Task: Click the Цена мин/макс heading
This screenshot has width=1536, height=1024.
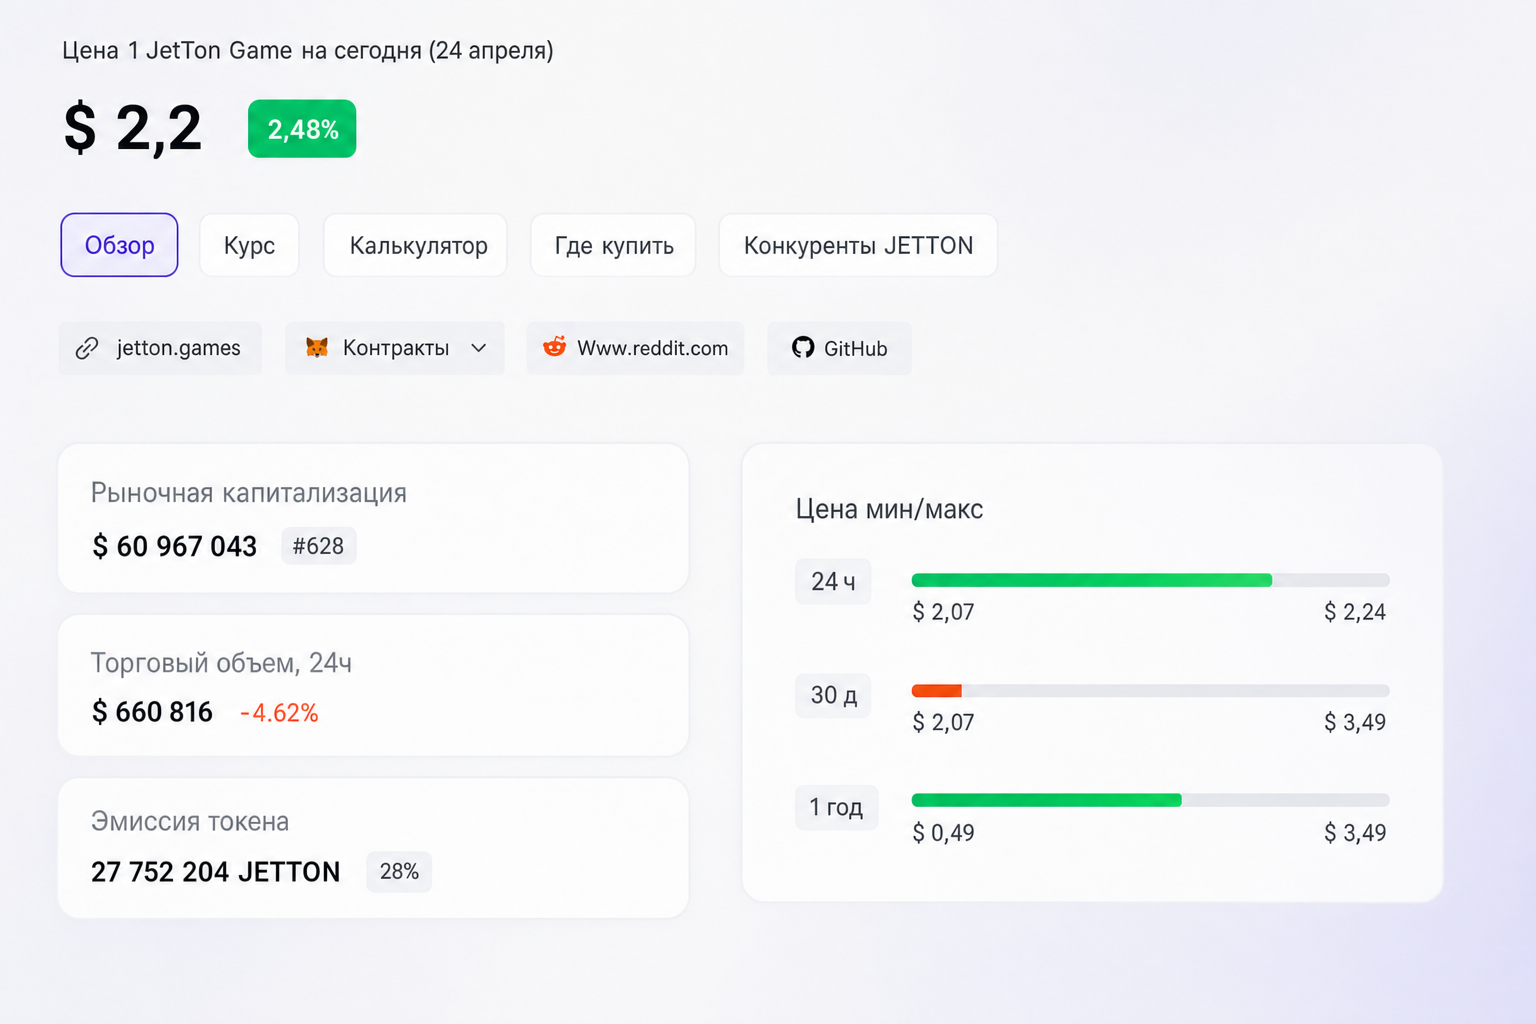Action: (x=889, y=509)
